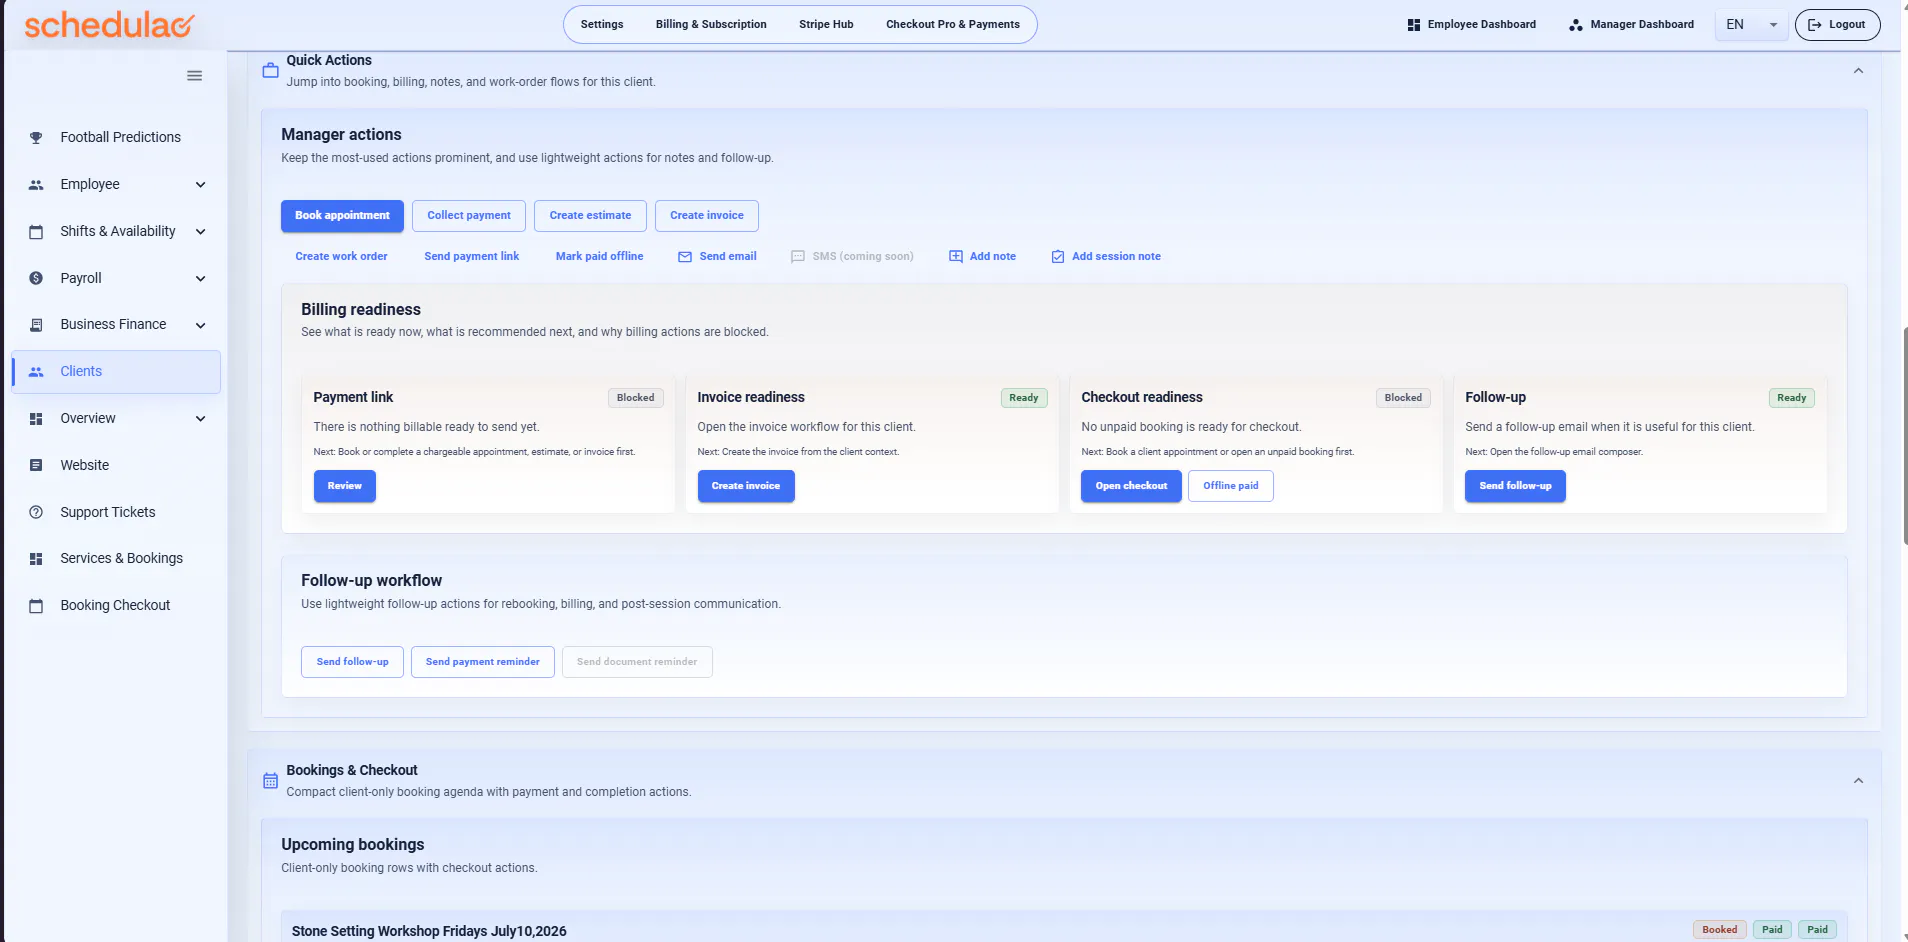Open Website in sidebar
Image resolution: width=1908 pixels, height=942 pixels.
[x=116, y=465]
